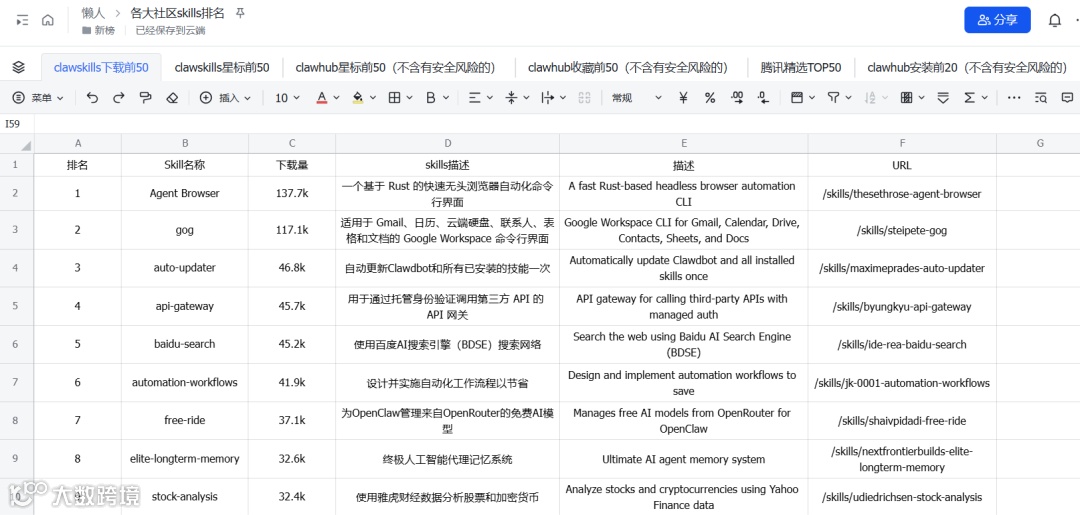Open the 常规 number format dropdown
The height and width of the screenshot is (515, 1080).
coord(635,98)
